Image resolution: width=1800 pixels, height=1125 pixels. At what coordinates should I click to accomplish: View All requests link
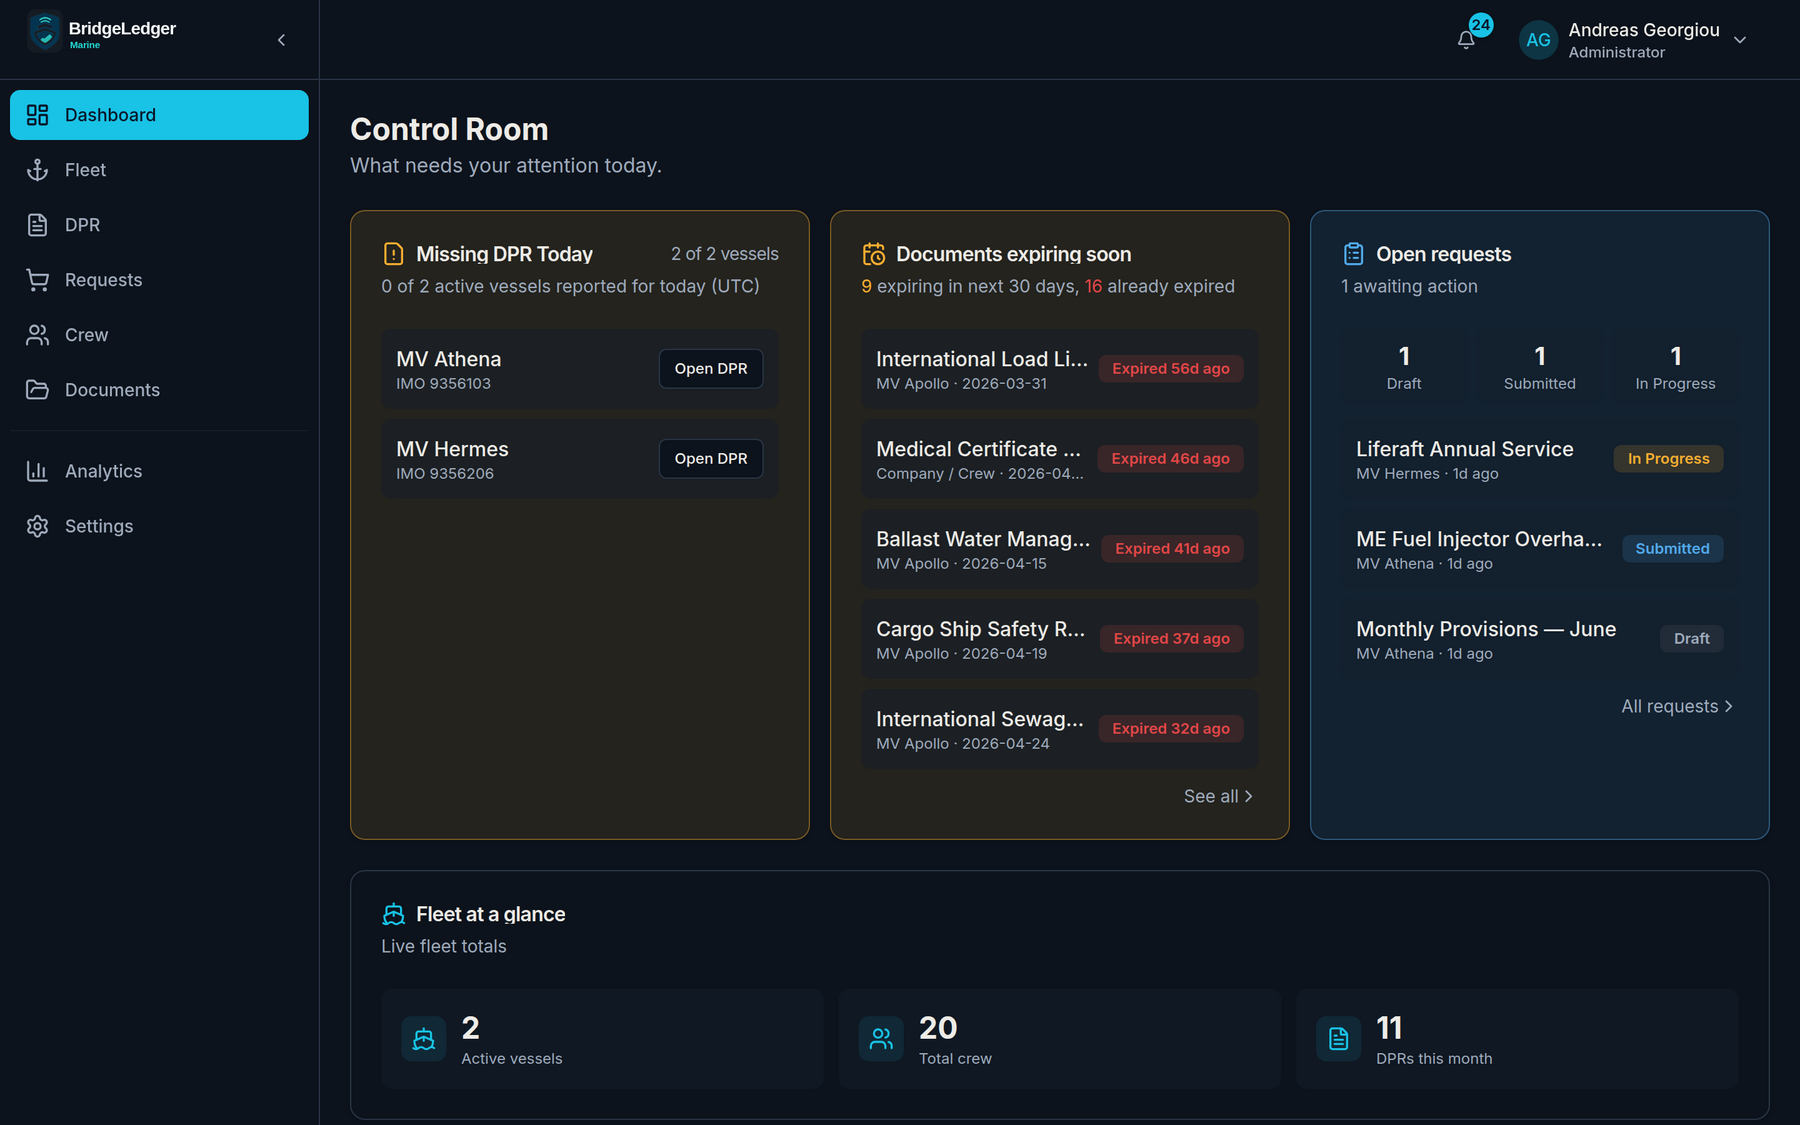(1677, 706)
